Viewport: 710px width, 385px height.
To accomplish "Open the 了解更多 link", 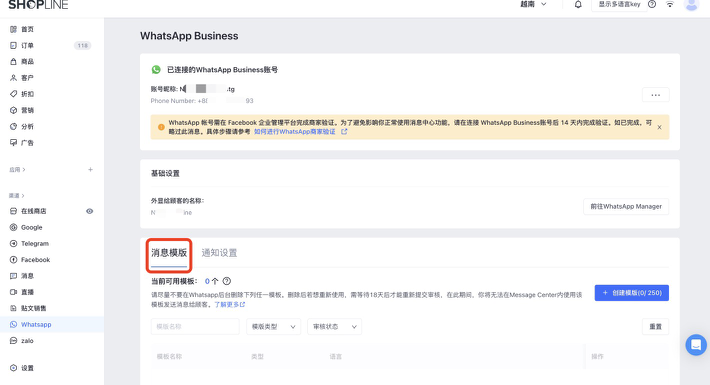I will pyautogui.click(x=230, y=304).
